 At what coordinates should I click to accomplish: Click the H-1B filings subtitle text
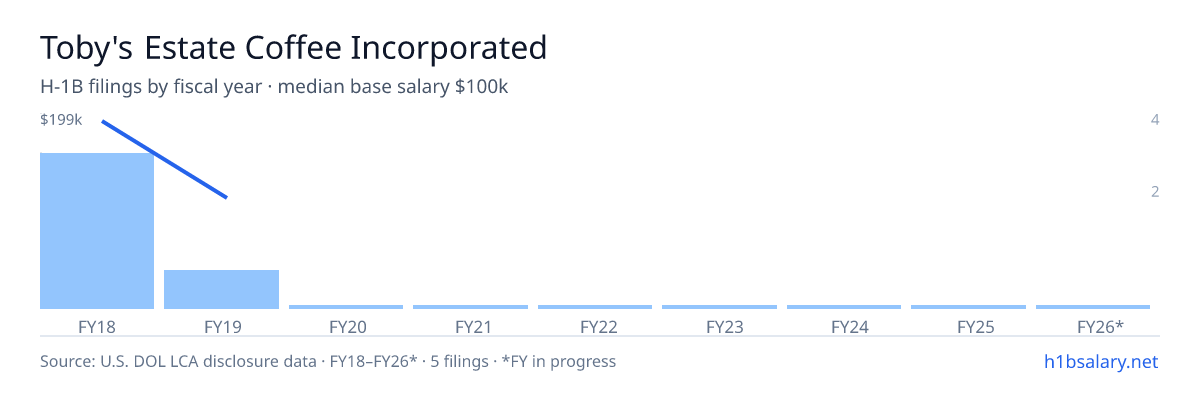pos(274,87)
